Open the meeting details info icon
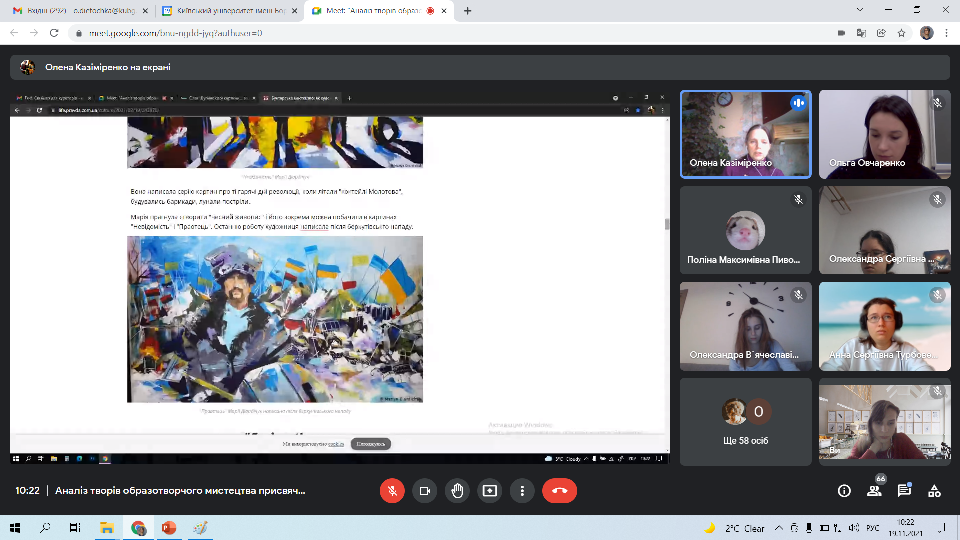The height and width of the screenshot is (540, 960). pos(844,491)
